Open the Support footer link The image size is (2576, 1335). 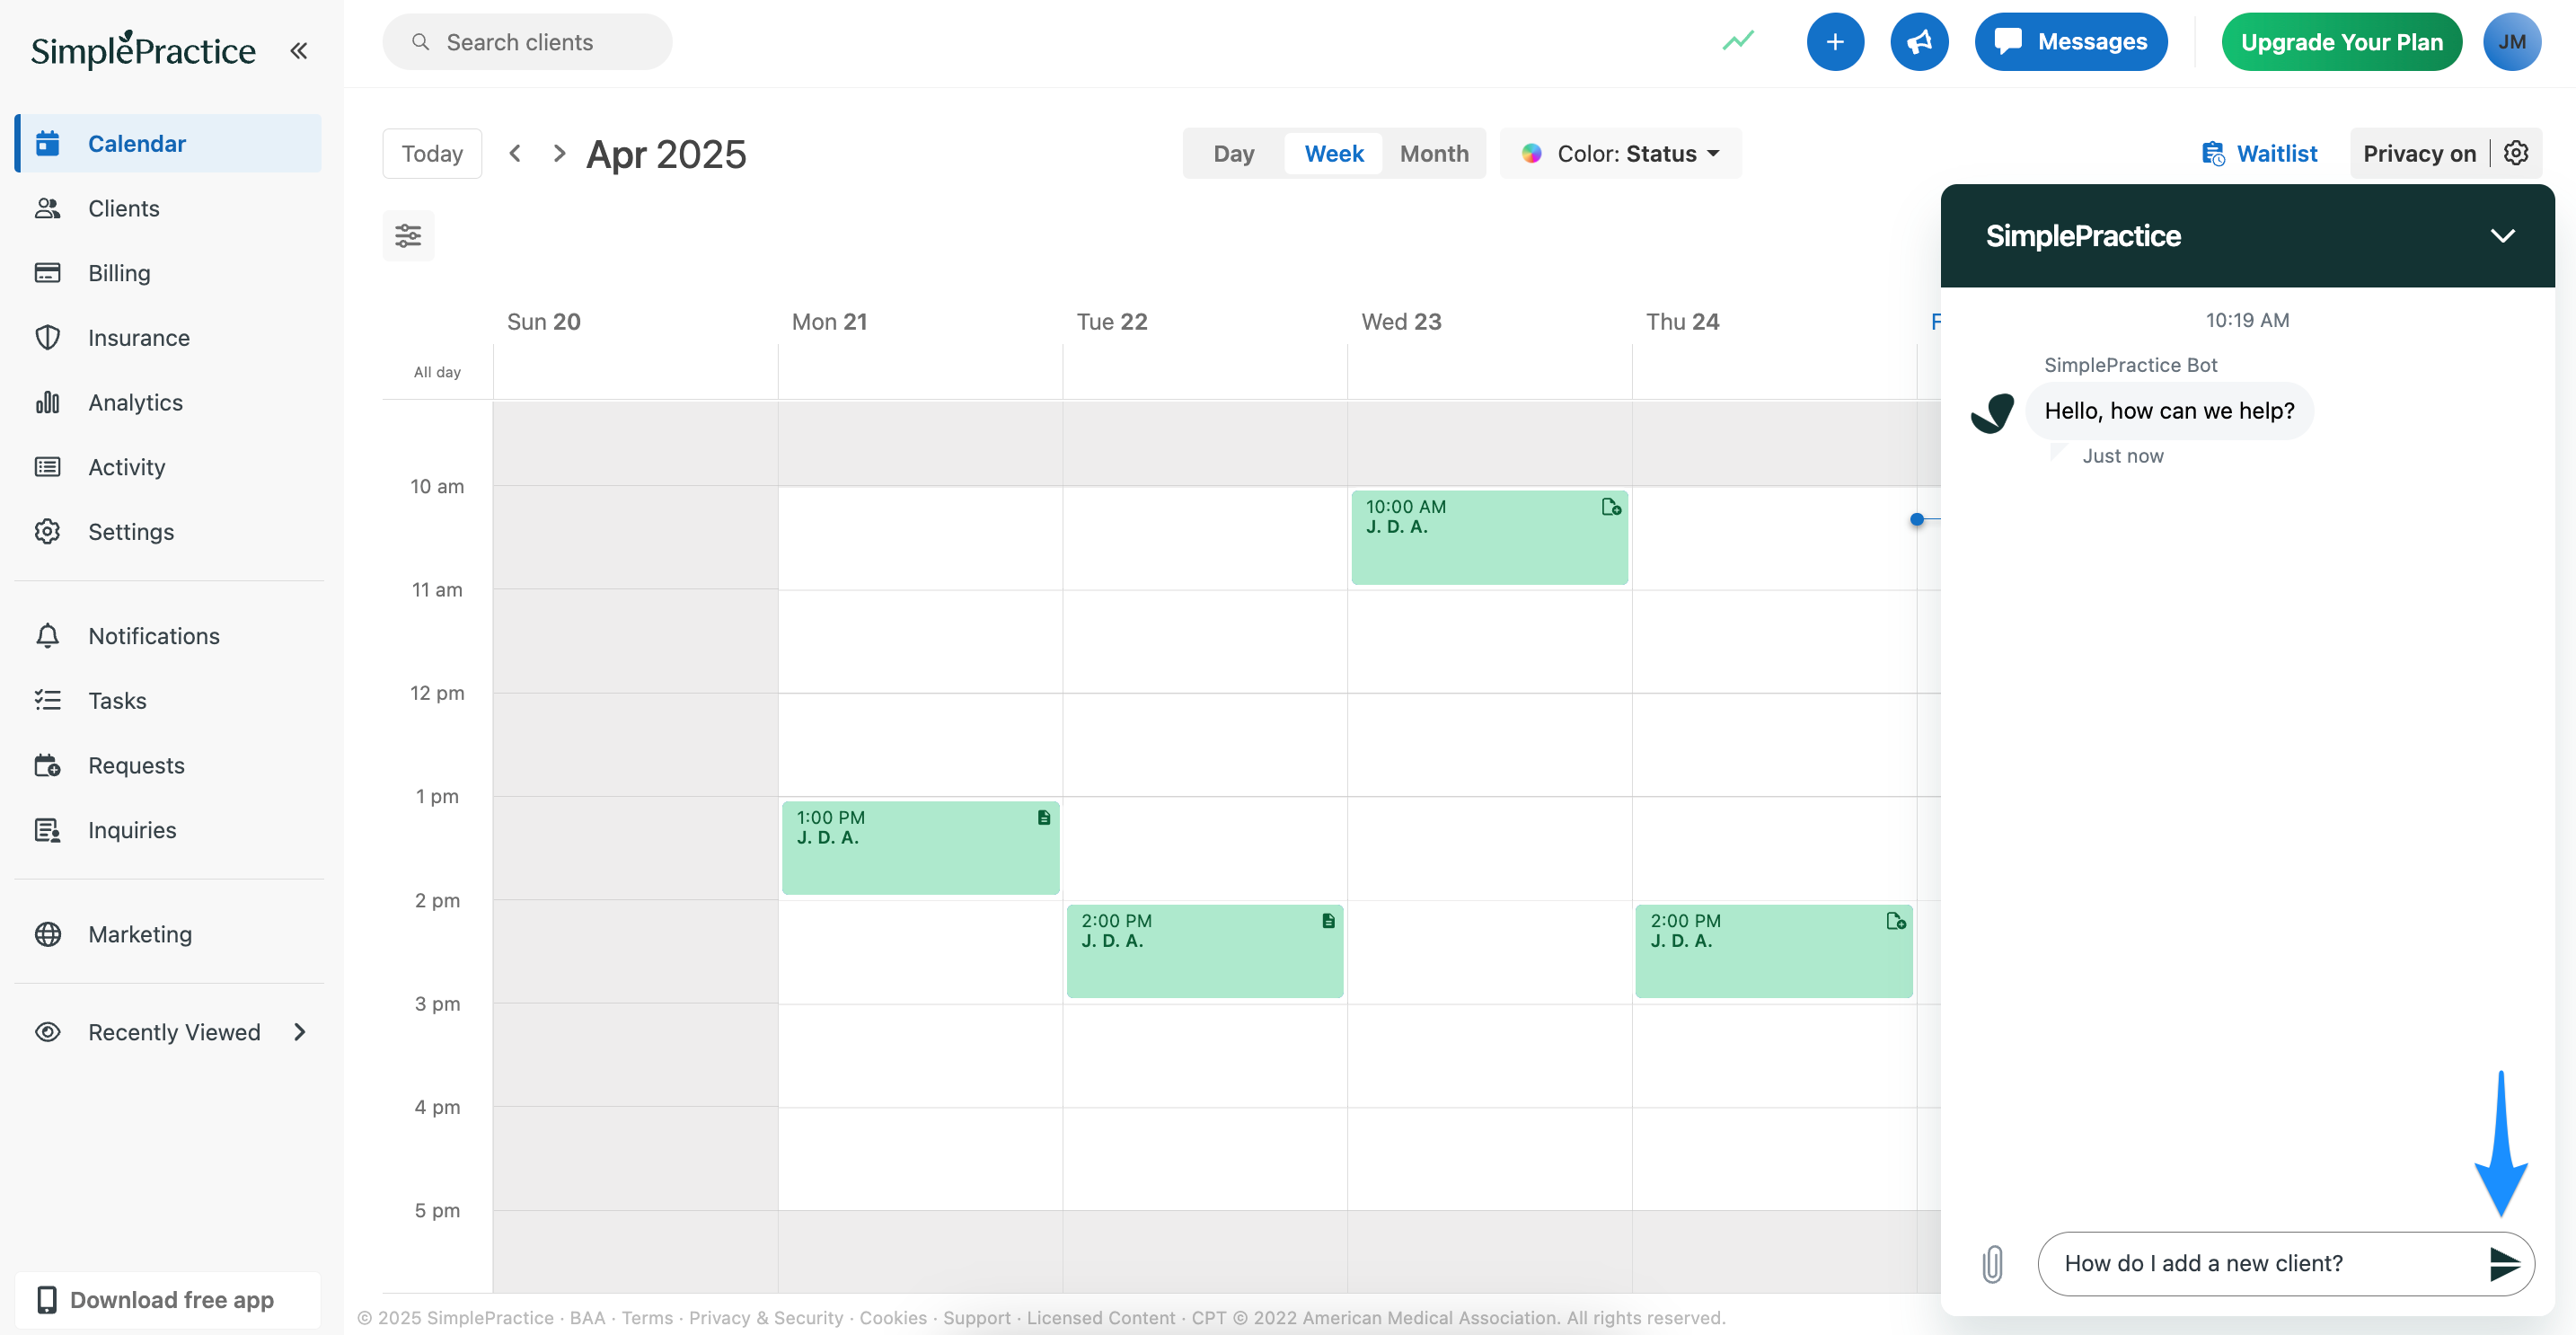point(976,1318)
